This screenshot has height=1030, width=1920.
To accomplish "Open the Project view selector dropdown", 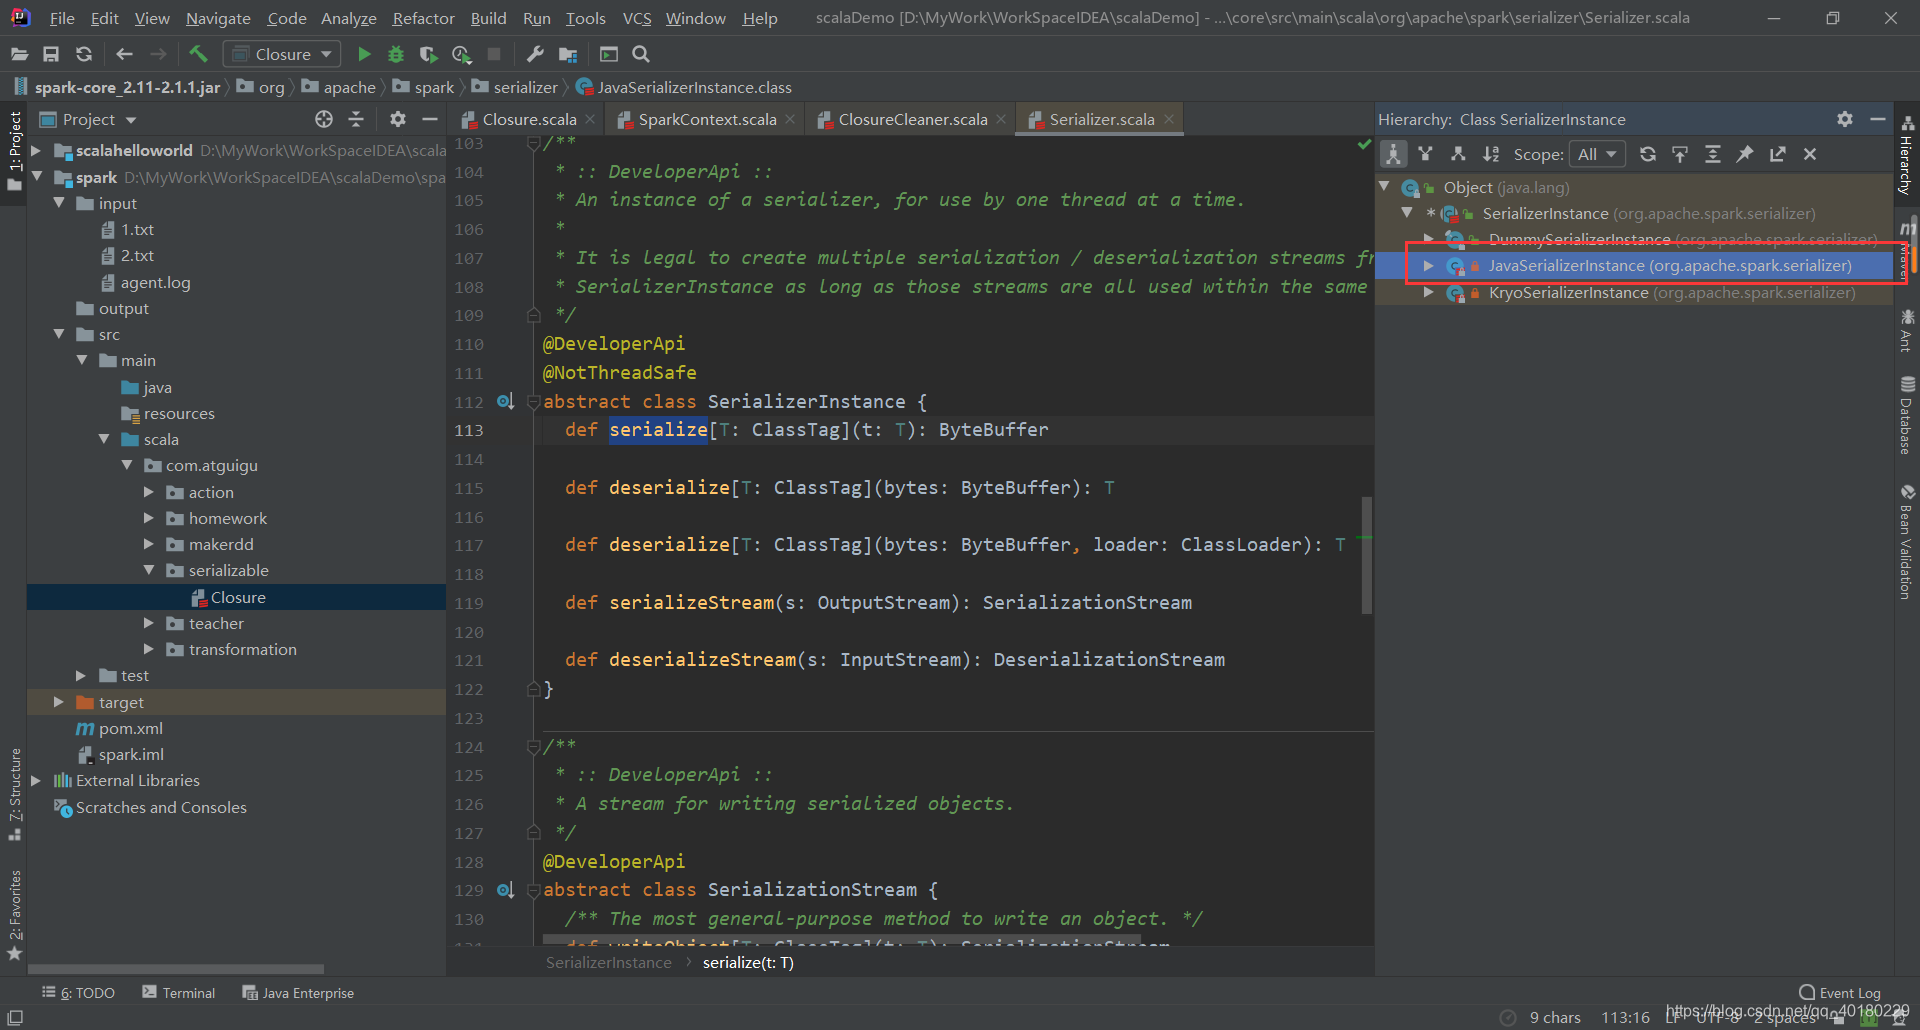I will (x=87, y=119).
